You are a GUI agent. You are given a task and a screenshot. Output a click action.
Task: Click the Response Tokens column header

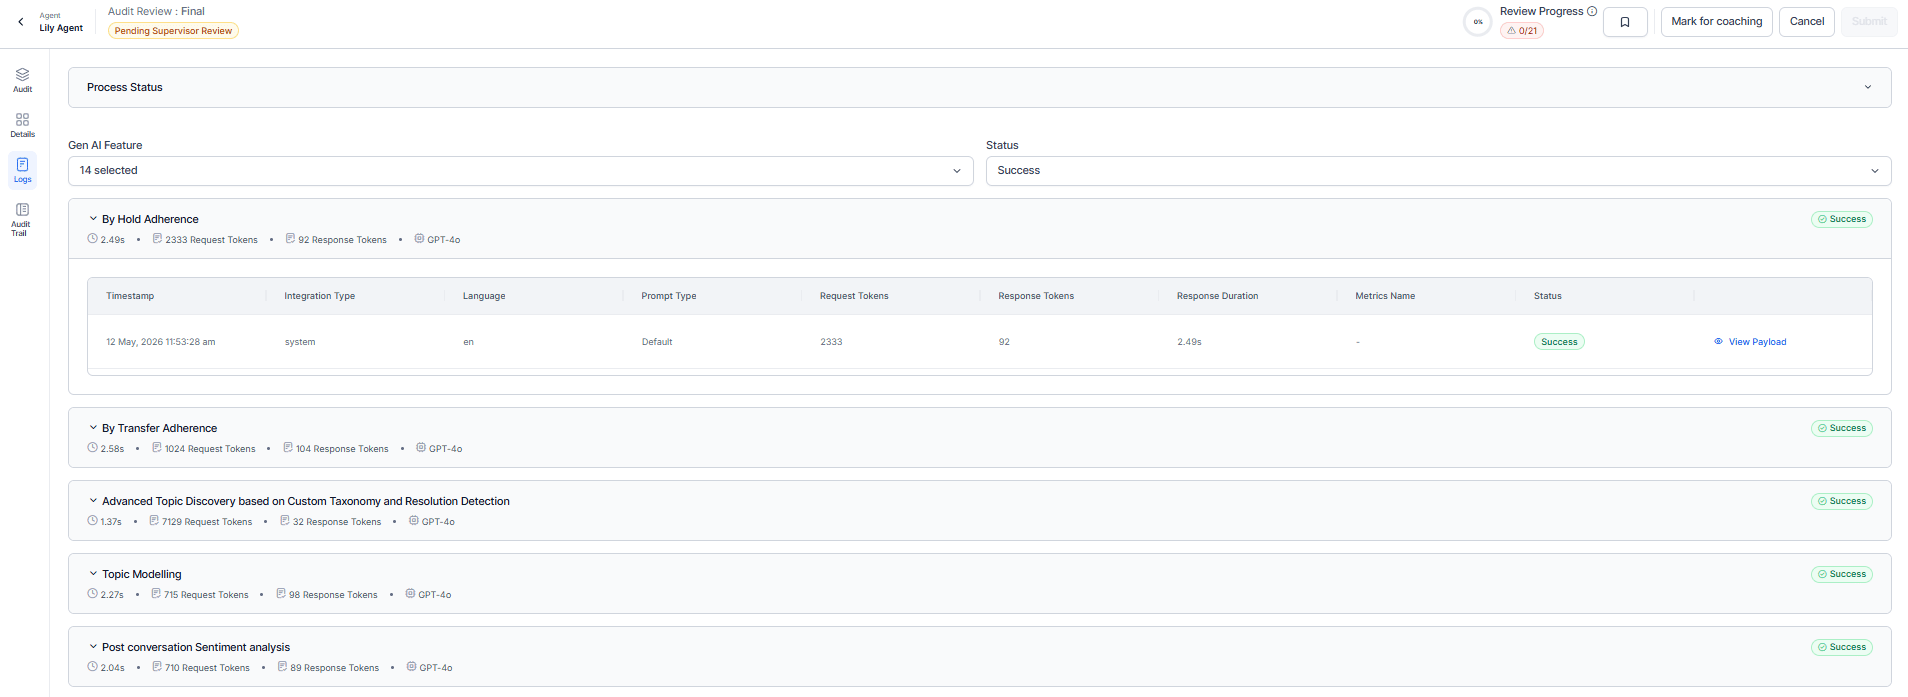[x=1036, y=296]
